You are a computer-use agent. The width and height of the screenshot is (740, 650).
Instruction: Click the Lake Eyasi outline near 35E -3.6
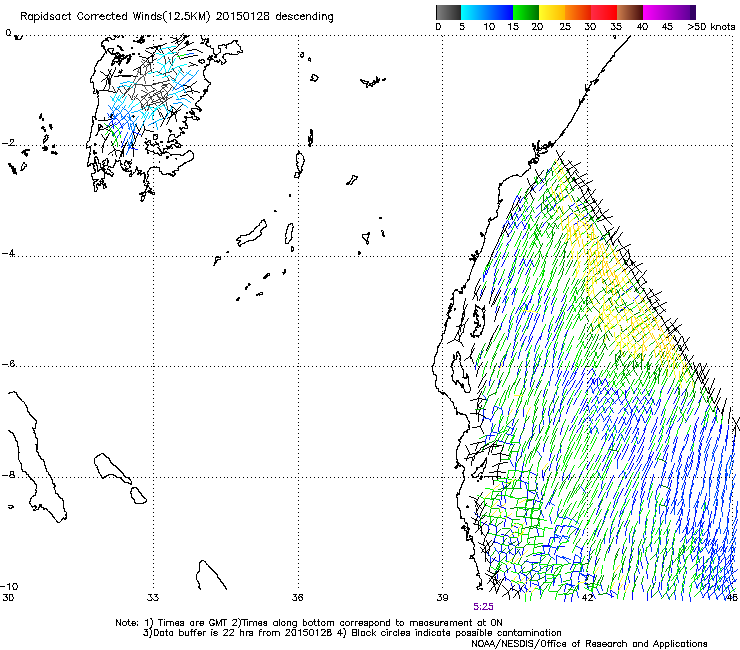click(251, 233)
